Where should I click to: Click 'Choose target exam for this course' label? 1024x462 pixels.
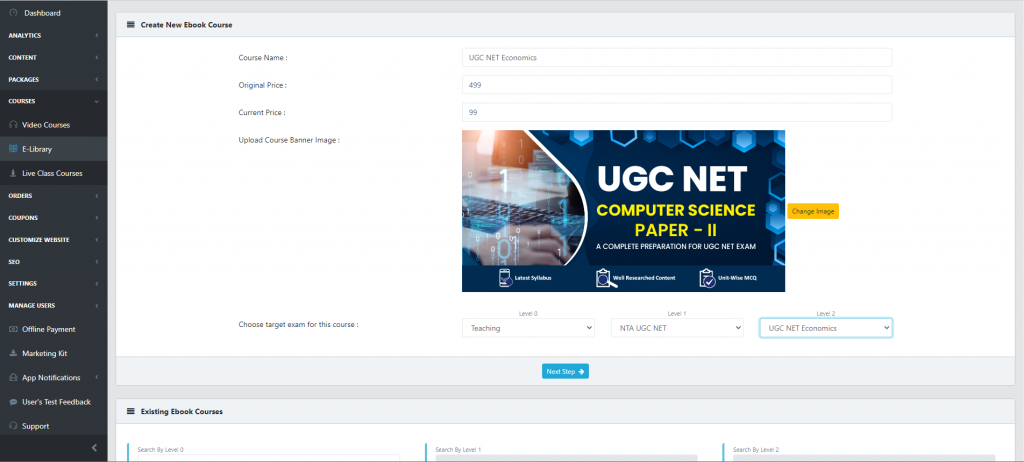click(298, 324)
